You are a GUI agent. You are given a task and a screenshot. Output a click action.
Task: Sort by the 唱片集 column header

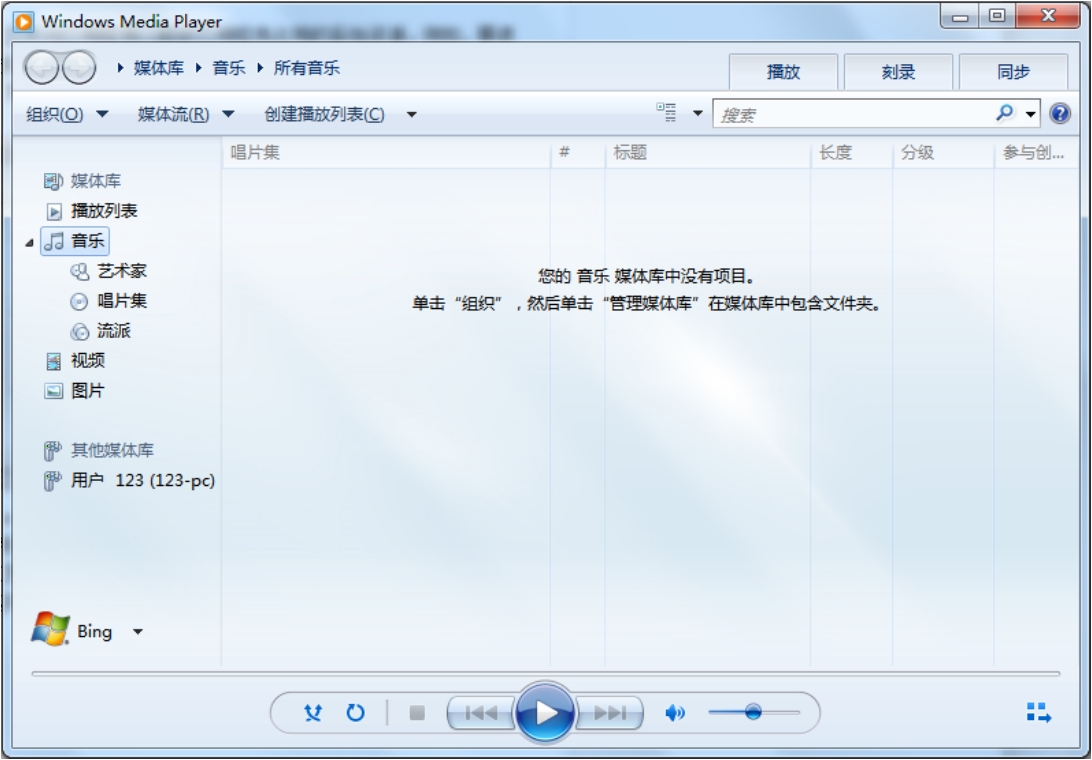pyautogui.click(x=386, y=153)
